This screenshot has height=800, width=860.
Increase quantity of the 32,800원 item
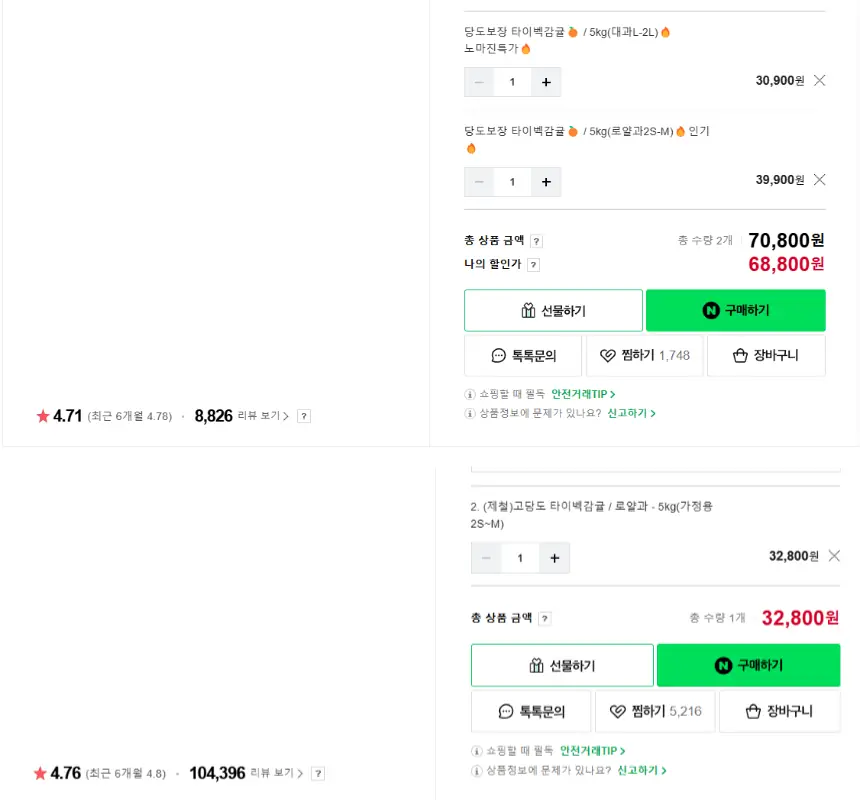(554, 558)
